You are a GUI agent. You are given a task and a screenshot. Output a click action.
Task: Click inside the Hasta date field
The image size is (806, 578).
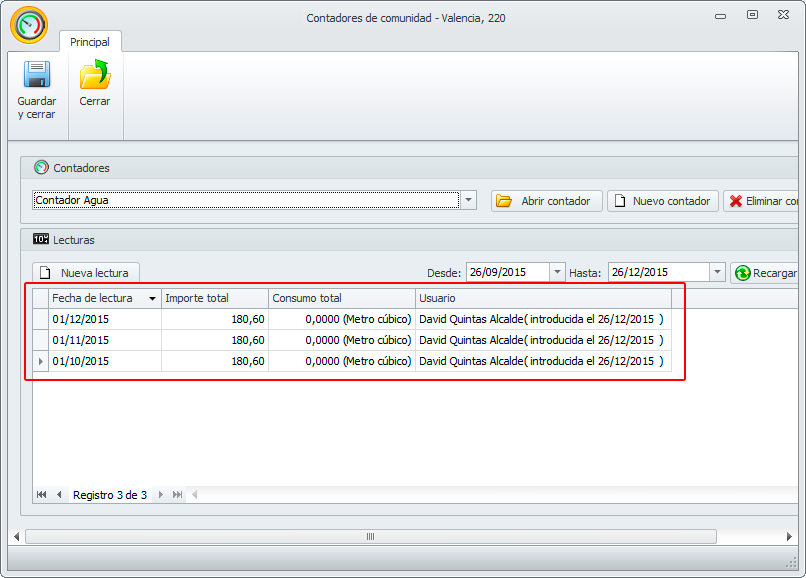click(x=657, y=272)
